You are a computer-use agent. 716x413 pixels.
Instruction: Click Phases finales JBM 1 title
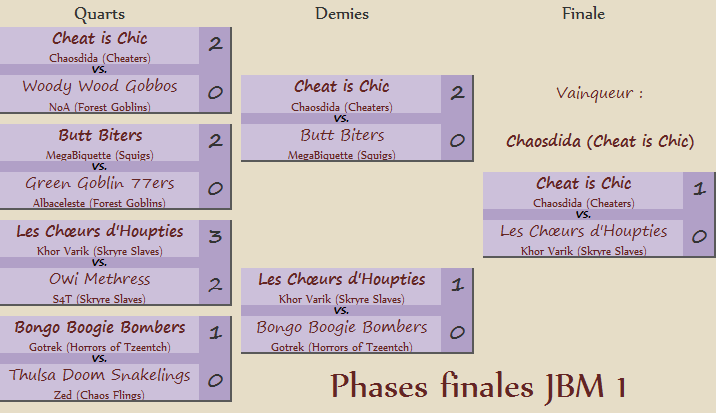478,387
